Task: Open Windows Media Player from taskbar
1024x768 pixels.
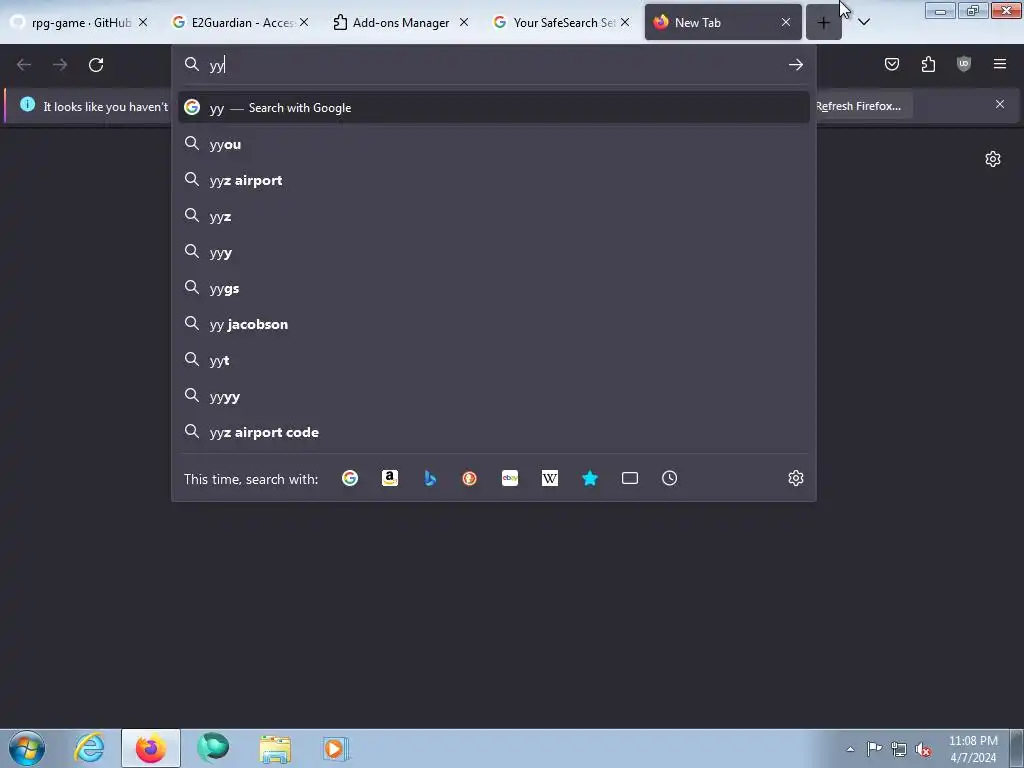Action: (x=336, y=748)
